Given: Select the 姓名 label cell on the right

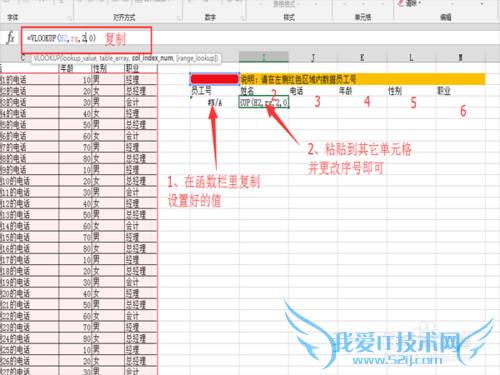Looking at the screenshot, I should 264,90.
